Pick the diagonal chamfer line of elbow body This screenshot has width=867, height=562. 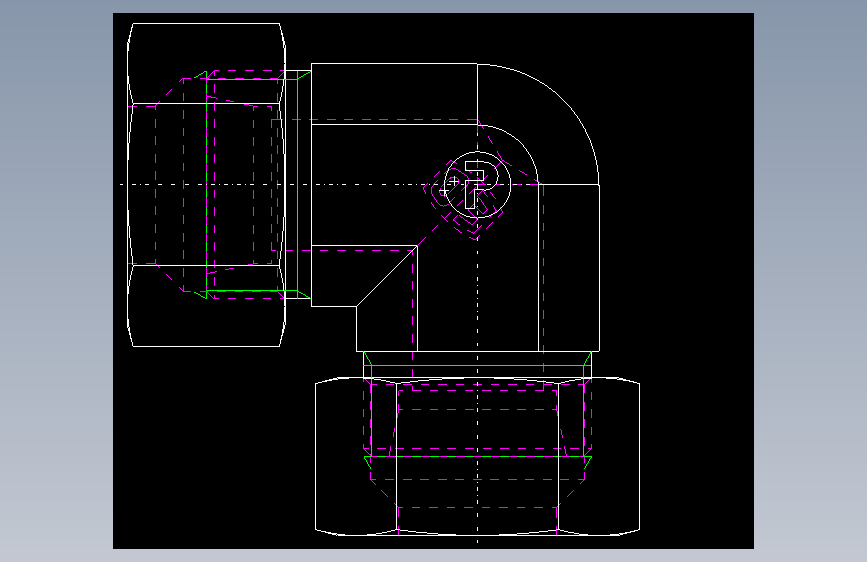coord(387,276)
